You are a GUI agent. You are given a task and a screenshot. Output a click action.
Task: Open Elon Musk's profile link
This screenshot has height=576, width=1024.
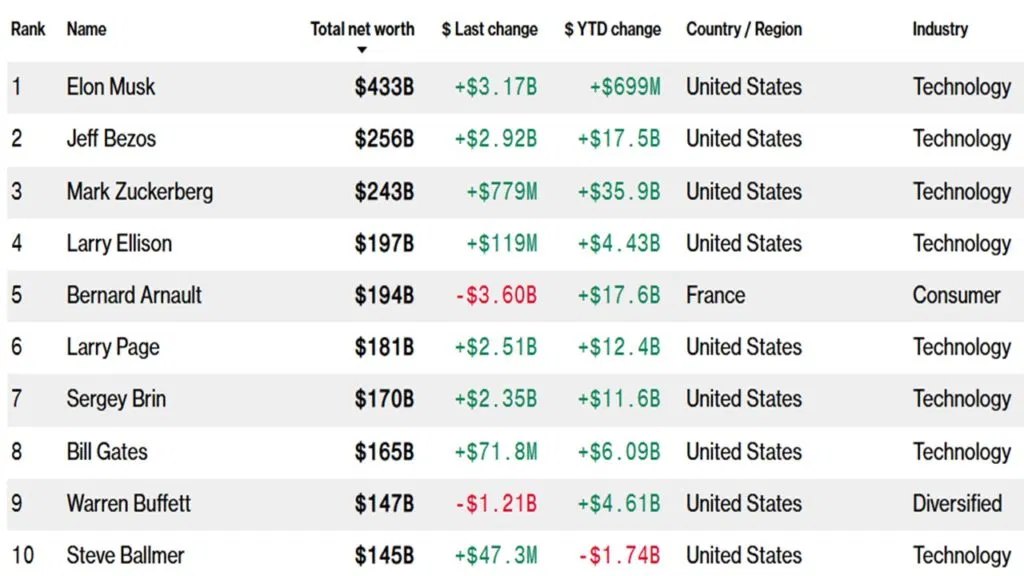click(111, 87)
